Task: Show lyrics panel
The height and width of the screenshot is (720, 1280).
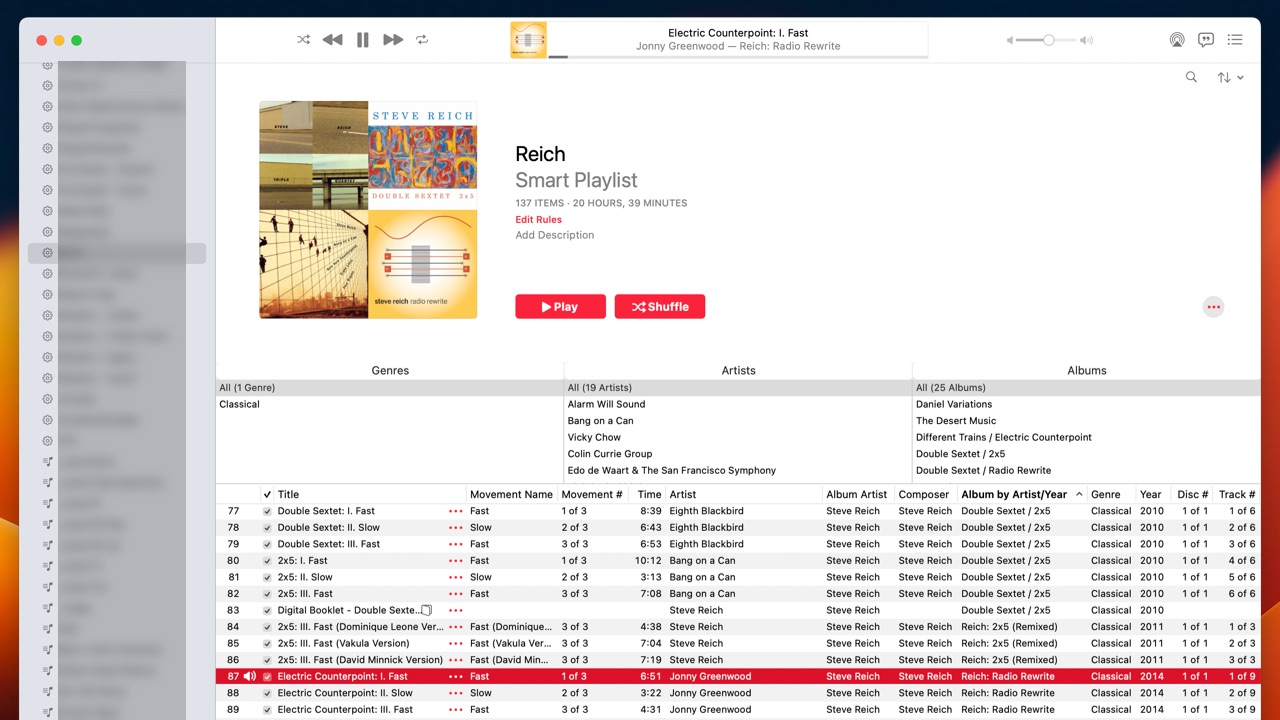Action: click(1206, 40)
